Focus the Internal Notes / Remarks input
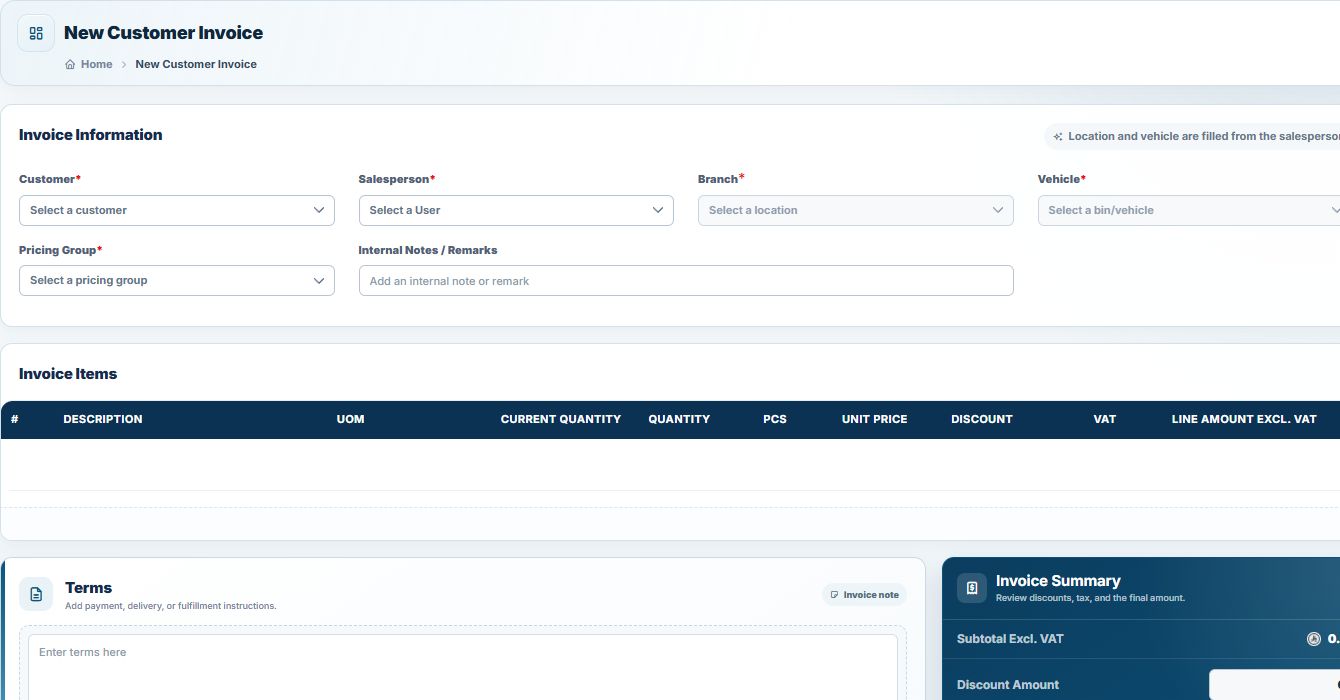 click(x=686, y=281)
